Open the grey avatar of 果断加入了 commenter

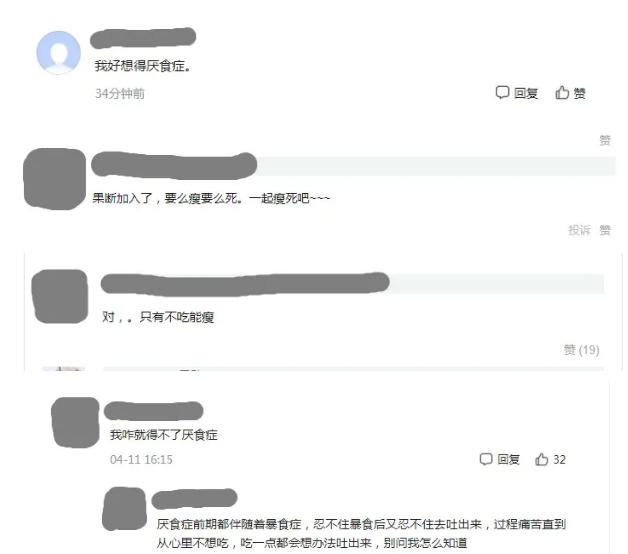pyautogui.click(x=54, y=179)
